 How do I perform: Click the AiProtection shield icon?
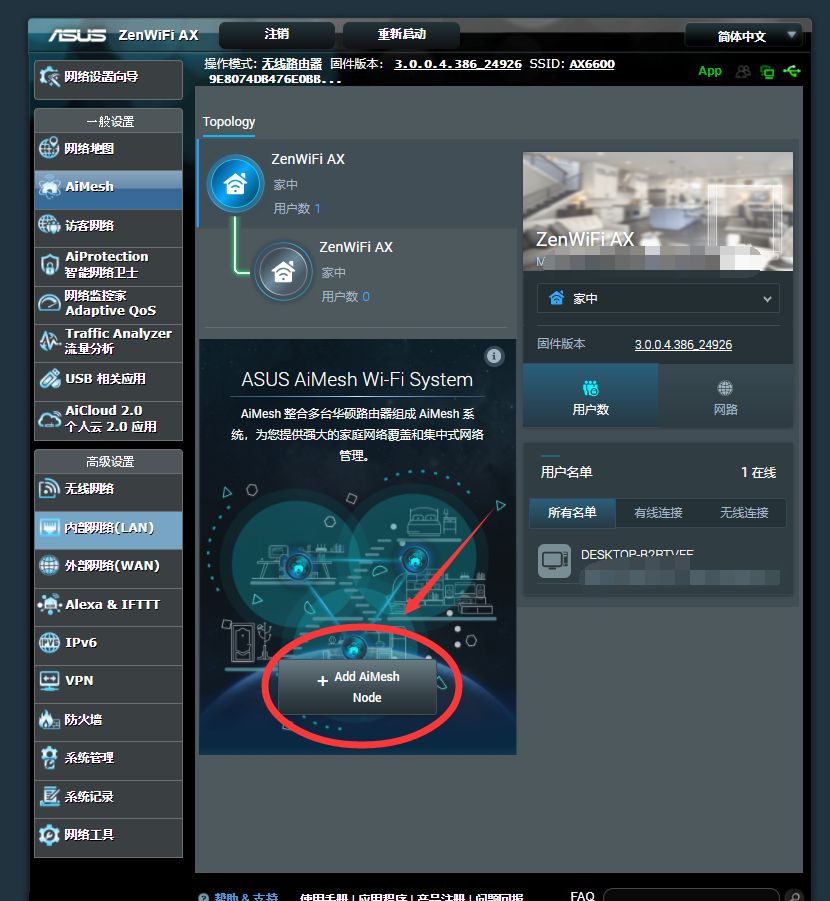49,264
